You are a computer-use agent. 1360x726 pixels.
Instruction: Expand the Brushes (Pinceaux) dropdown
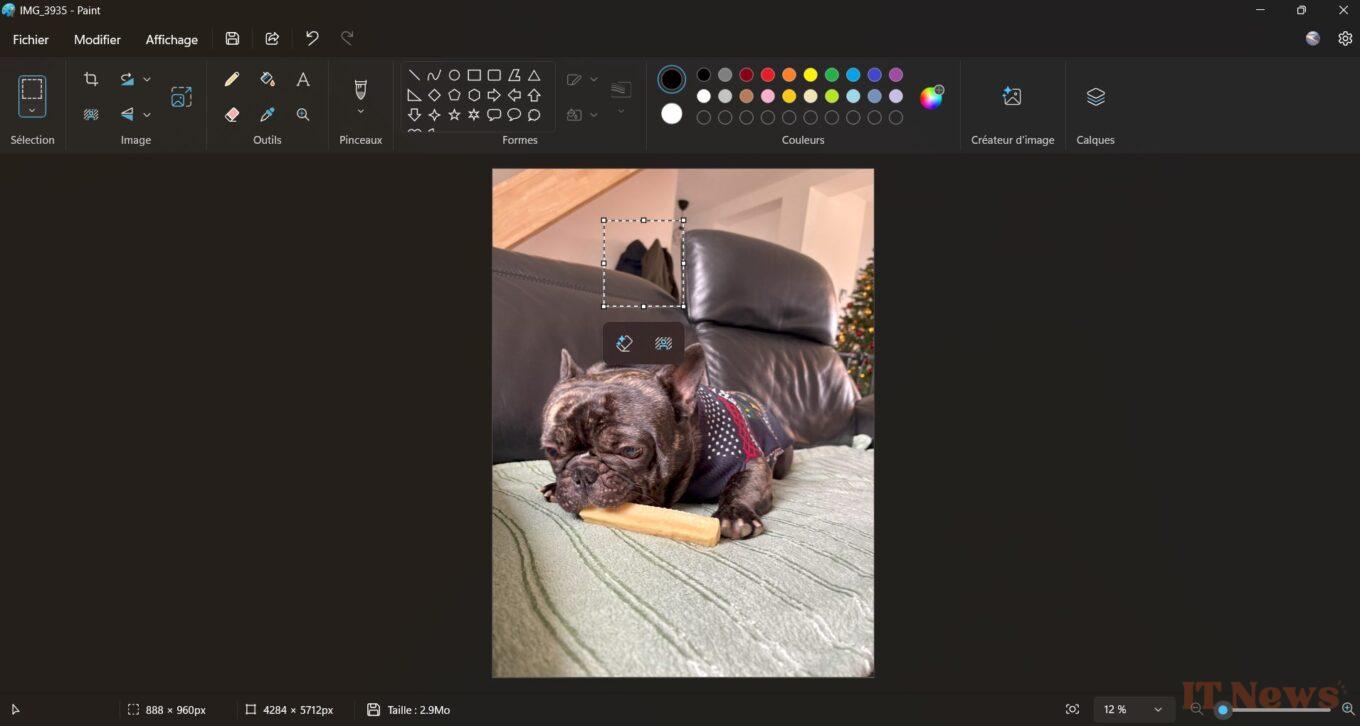point(361,112)
